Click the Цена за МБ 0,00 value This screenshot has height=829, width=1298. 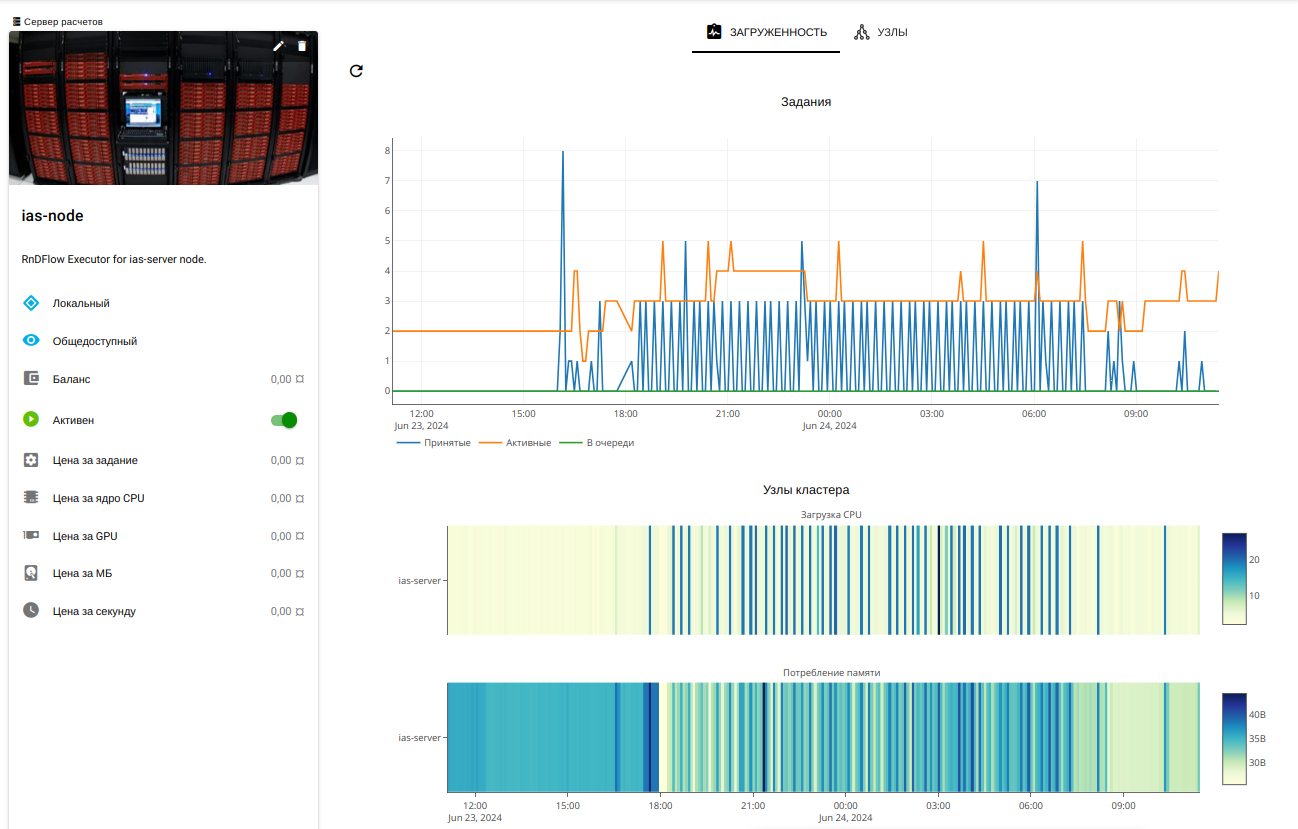(281, 574)
